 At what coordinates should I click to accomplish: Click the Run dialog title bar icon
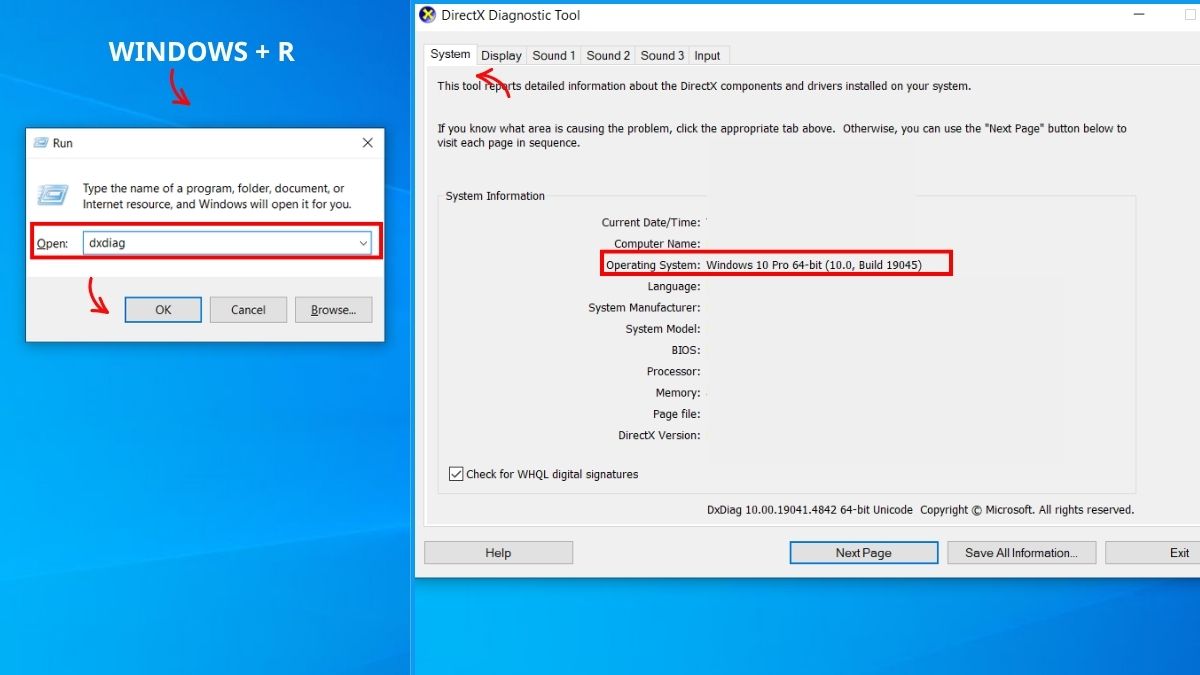[x=40, y=143]
